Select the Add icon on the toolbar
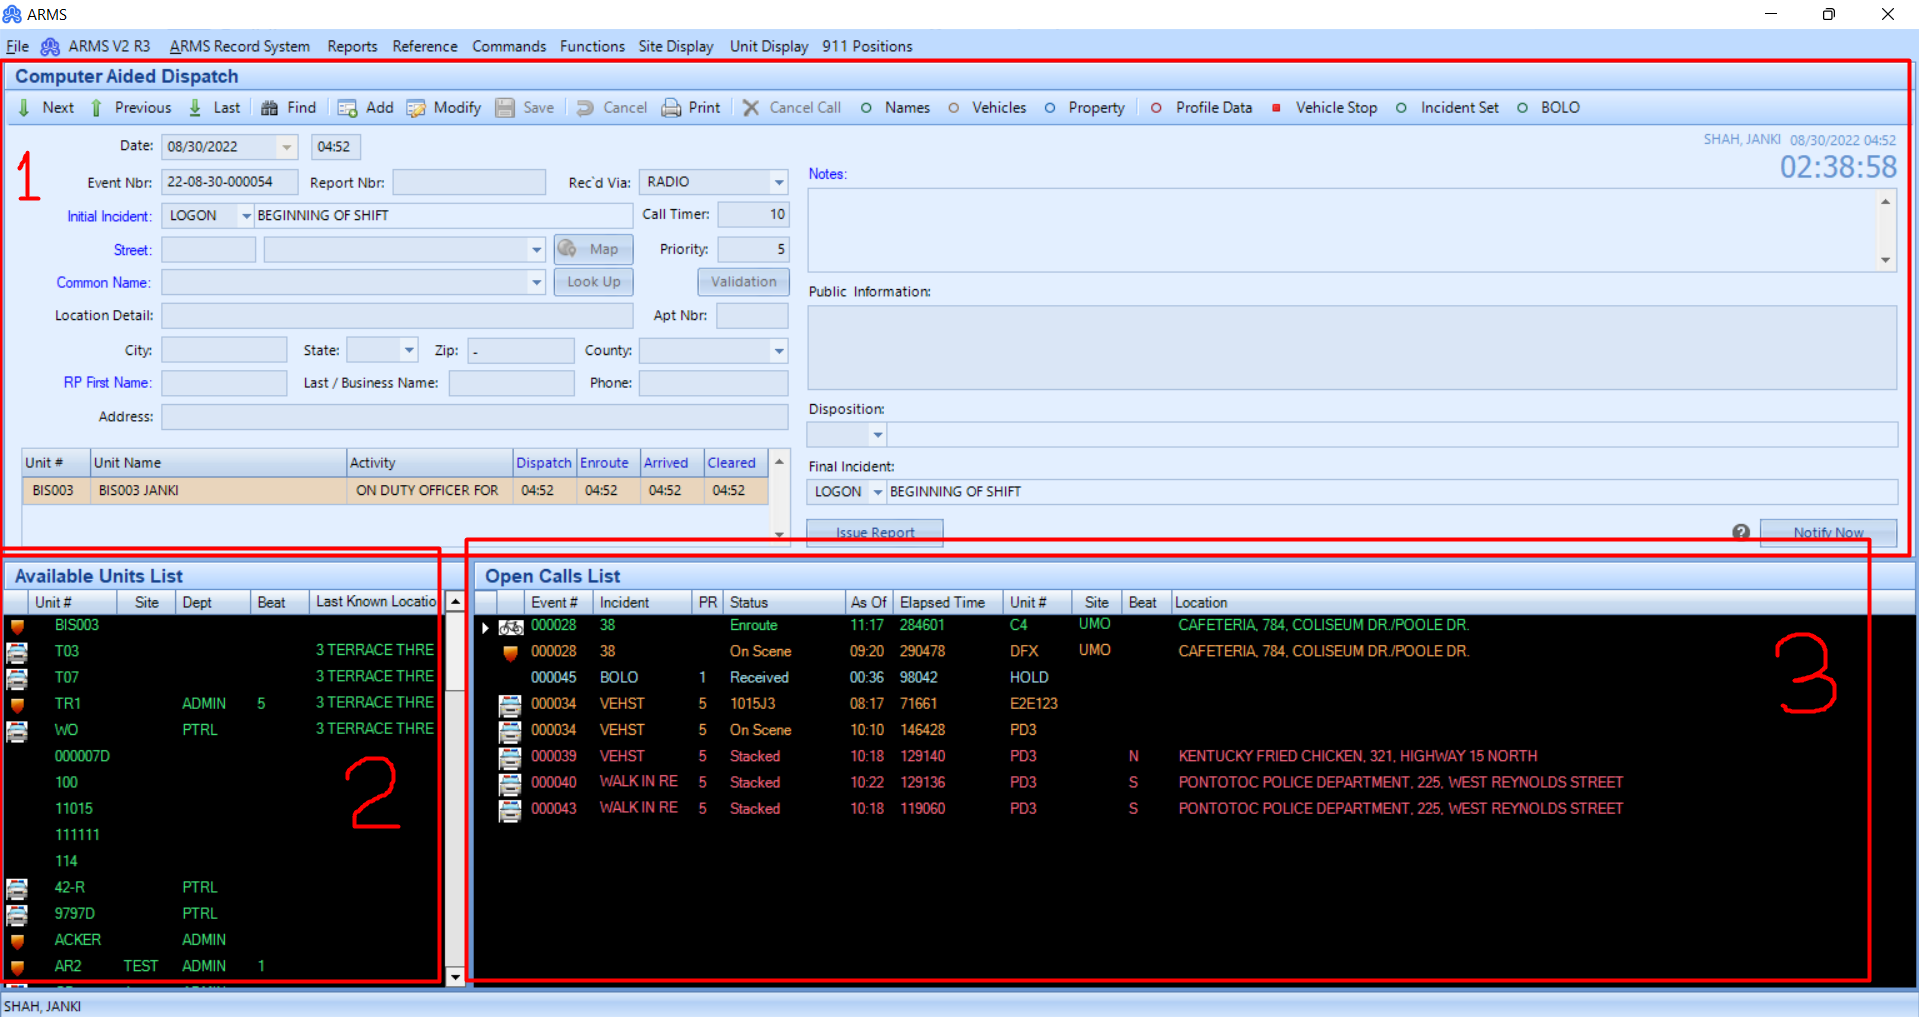This screenshot has width=1919, height=1017. (x=348, y=107)
